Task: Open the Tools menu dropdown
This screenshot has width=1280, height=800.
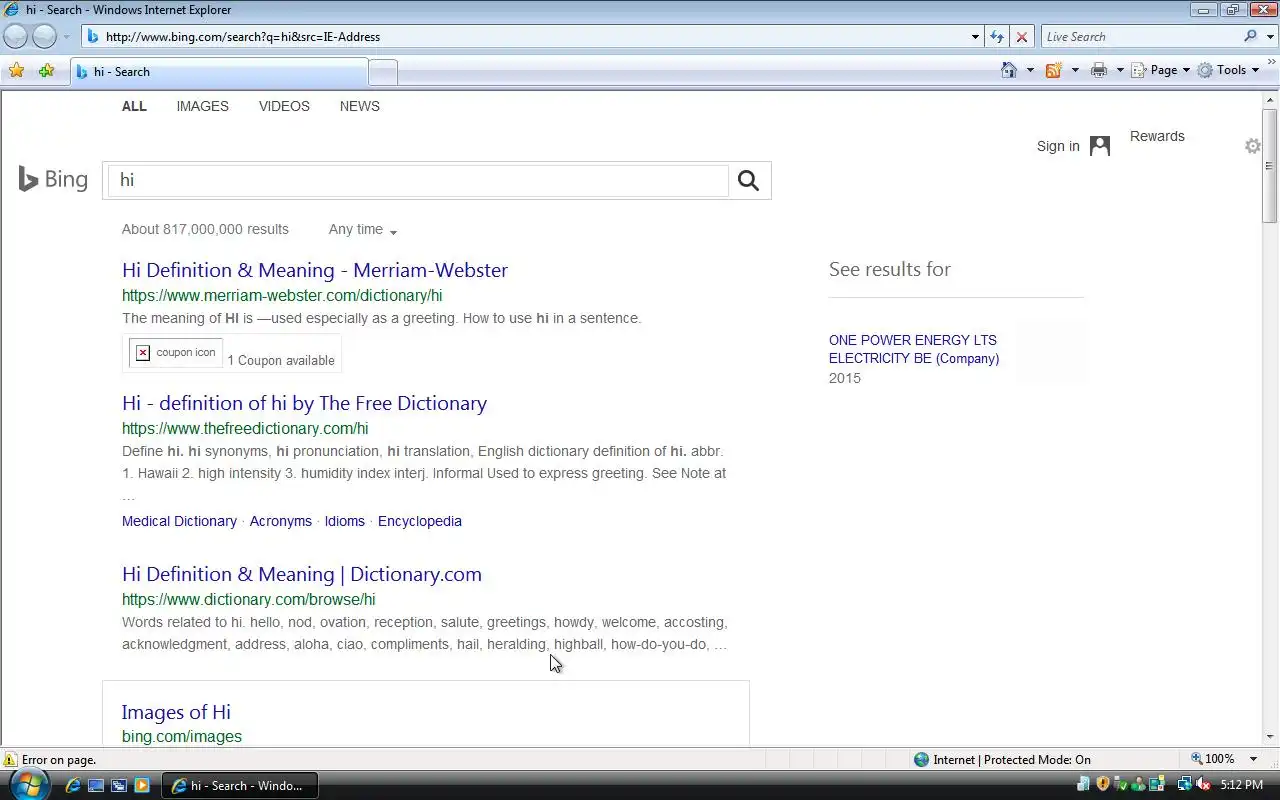Action: pyautogui.click(x=1229, y=70)
